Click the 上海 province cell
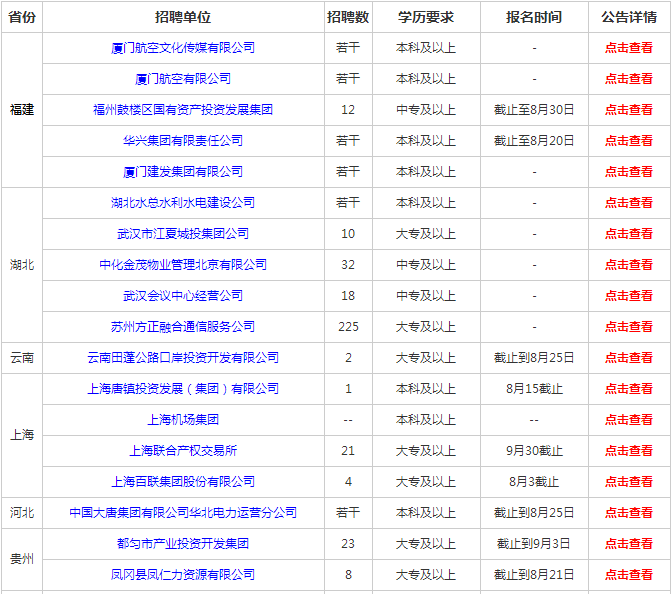The height and width of the screenshot is (594, 672). click(x=22, y=435)
